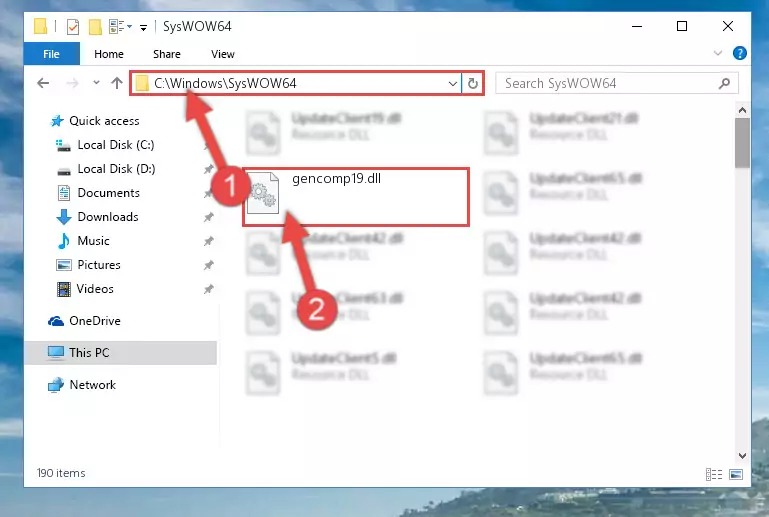Switch to details view layout button
Image resolution: width=769 pixels, height=517 pixels.
pos(714,474)
